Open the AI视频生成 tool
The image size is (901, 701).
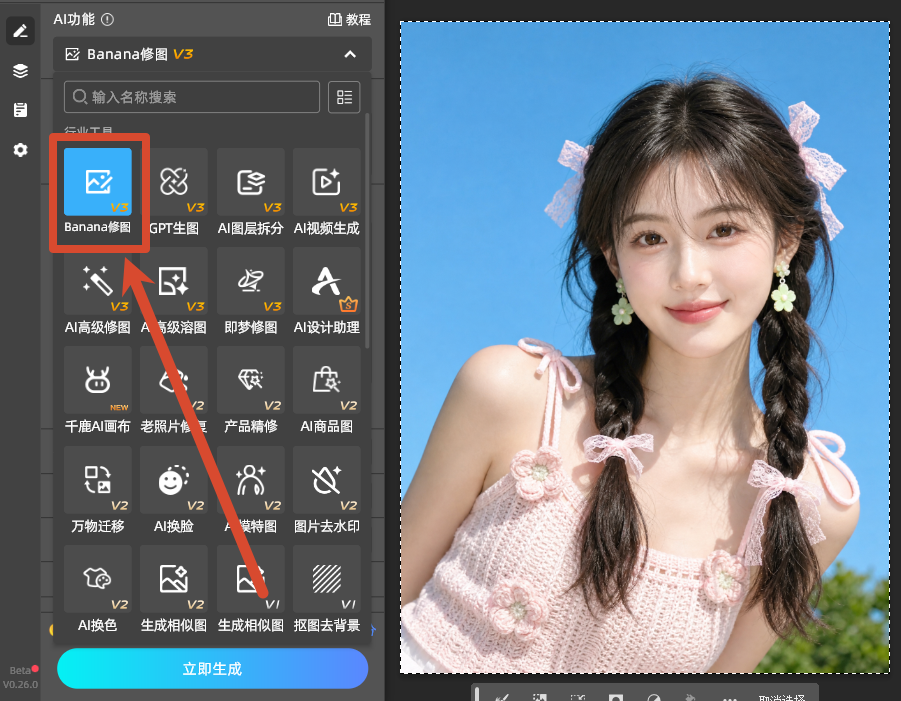click(326, 182)
